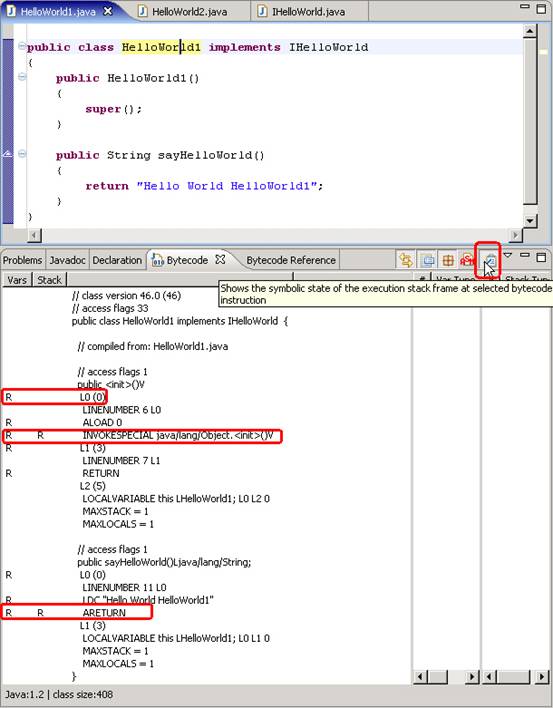Click the editor horizontal scrollbar right arrow

point(516,235)
